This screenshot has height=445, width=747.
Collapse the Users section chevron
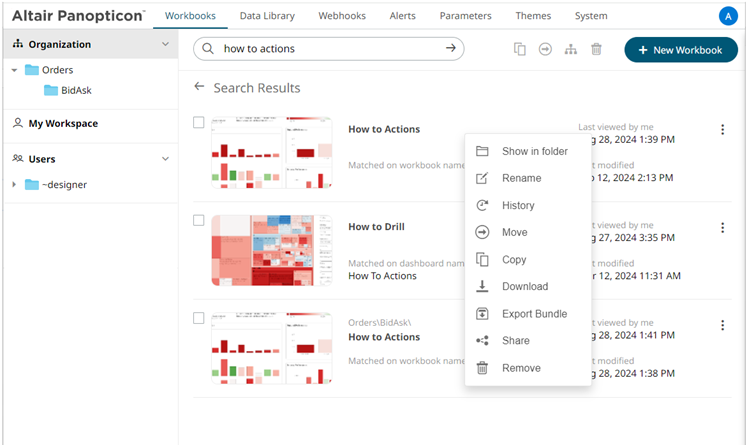coord(166,159)
